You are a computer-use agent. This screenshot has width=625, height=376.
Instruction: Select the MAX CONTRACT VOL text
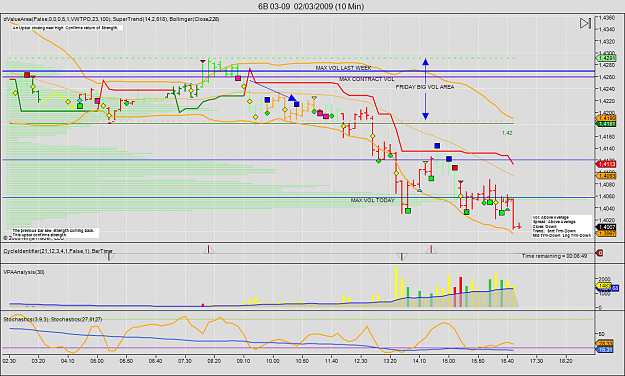click(367, 79)
